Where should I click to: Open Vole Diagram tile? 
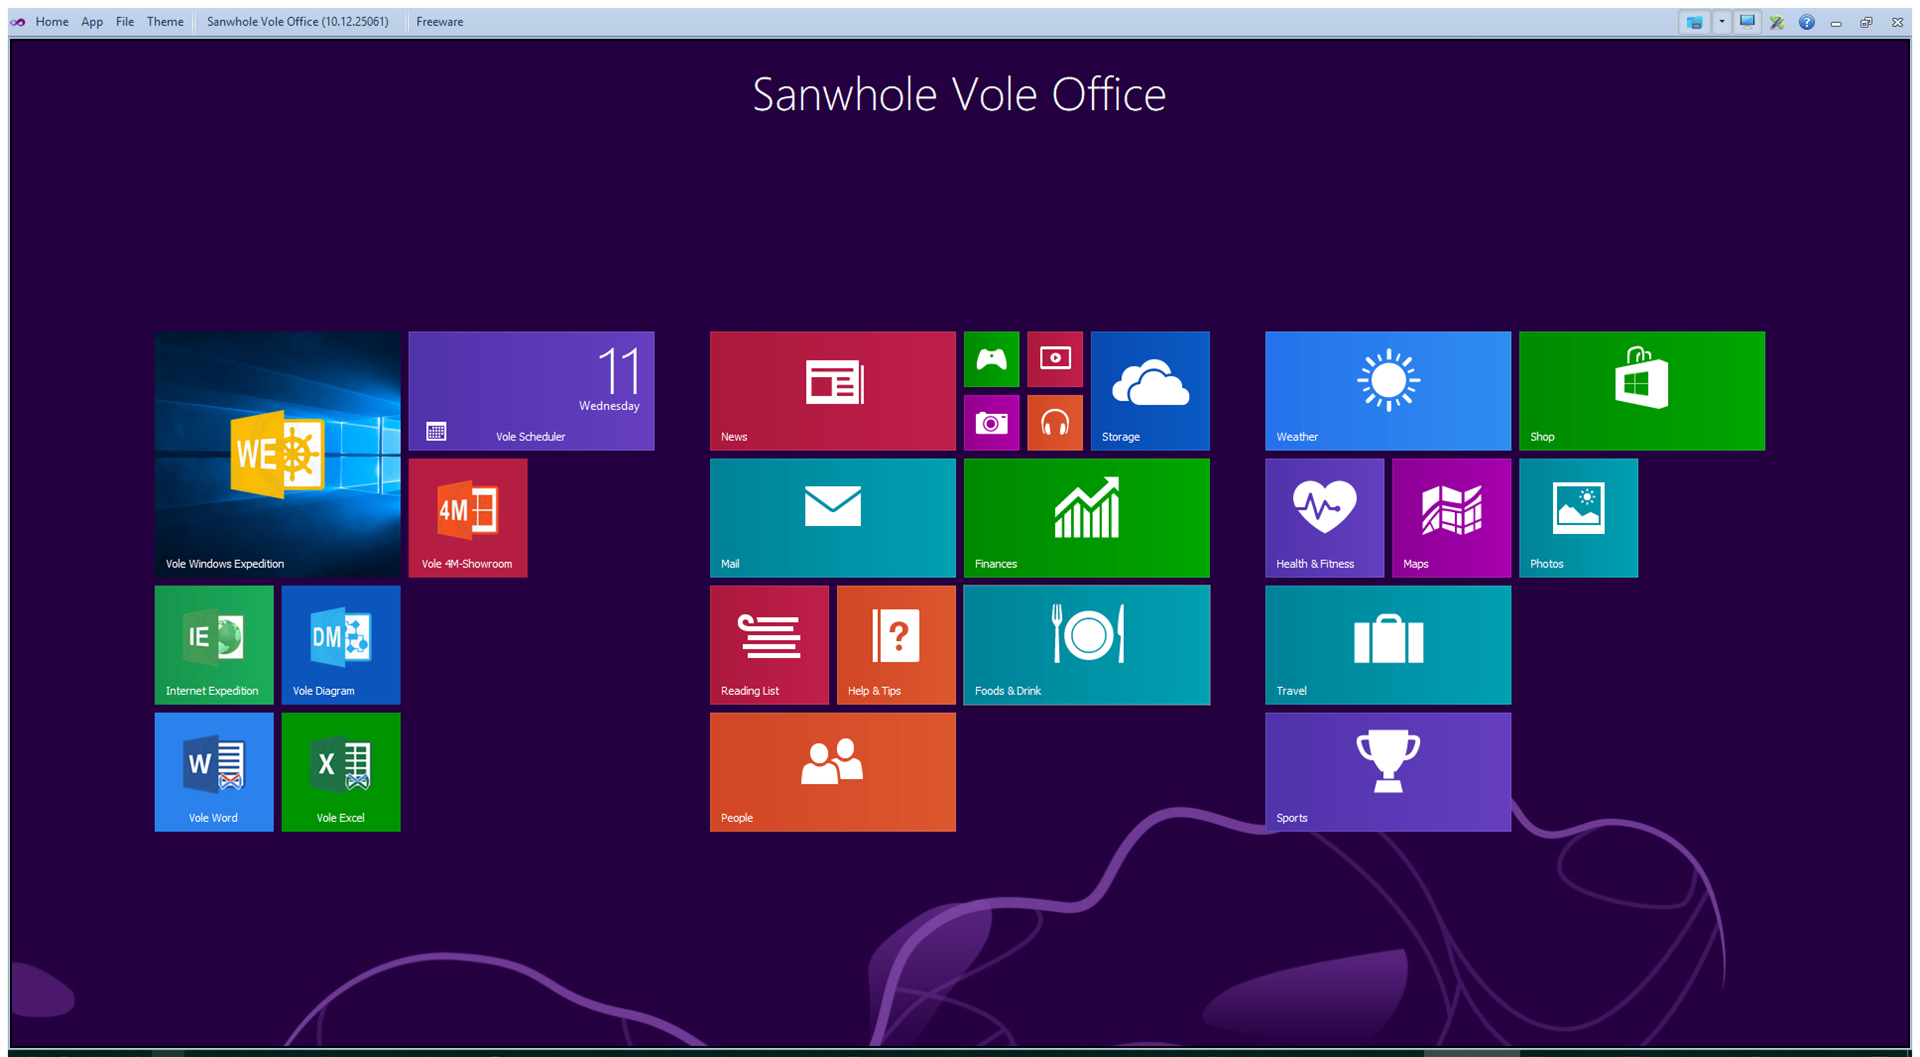click(340, 644)
